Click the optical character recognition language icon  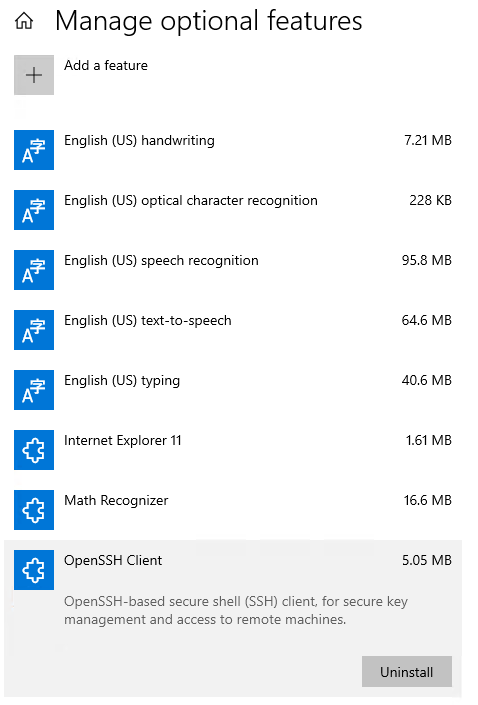pos(34,210)
